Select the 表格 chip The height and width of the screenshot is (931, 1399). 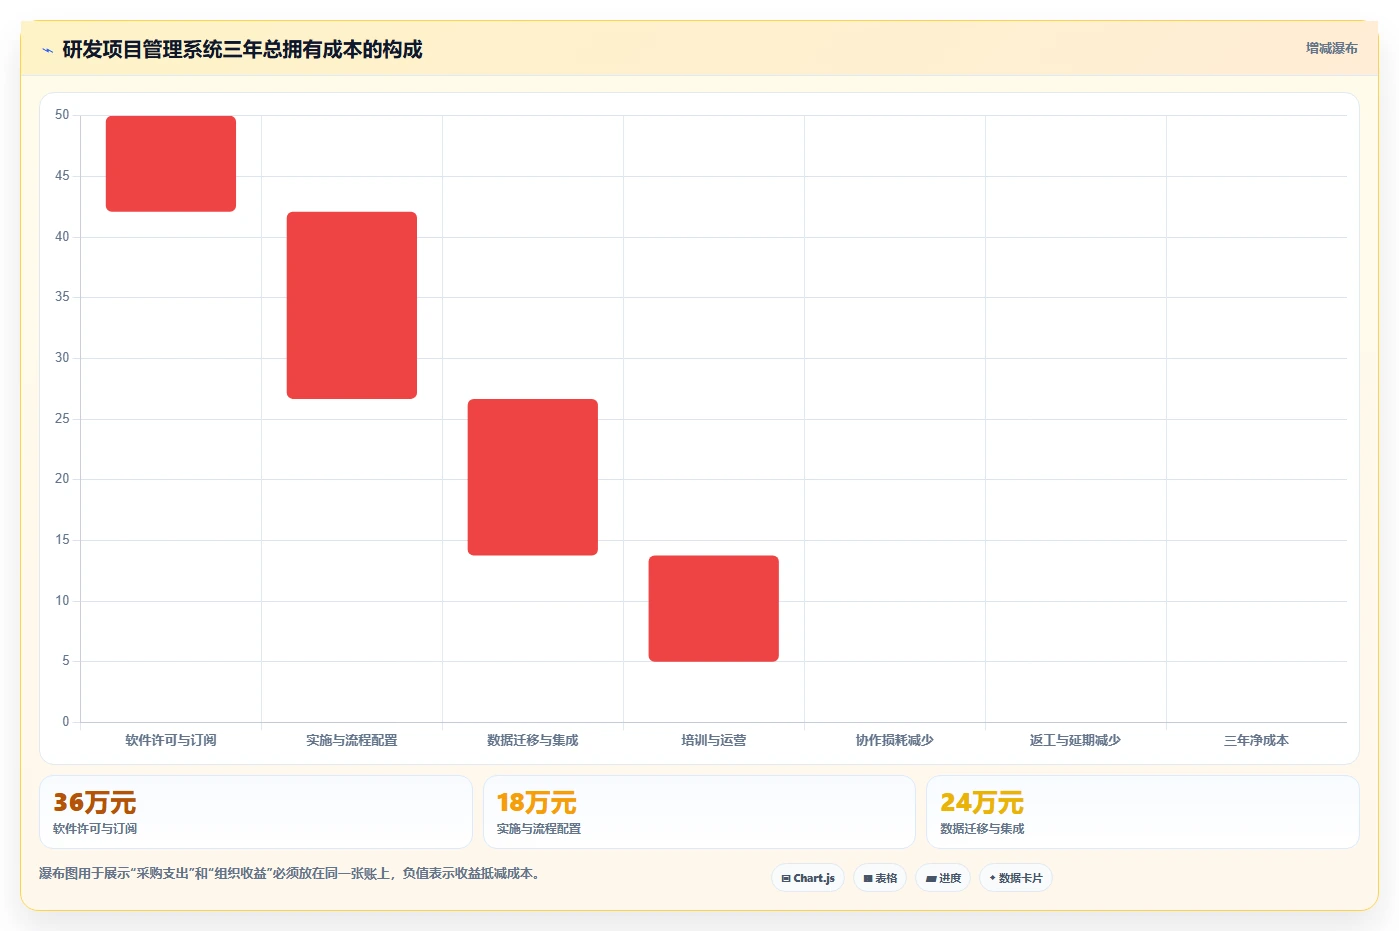pyautogui.click(x=880, y=878)
